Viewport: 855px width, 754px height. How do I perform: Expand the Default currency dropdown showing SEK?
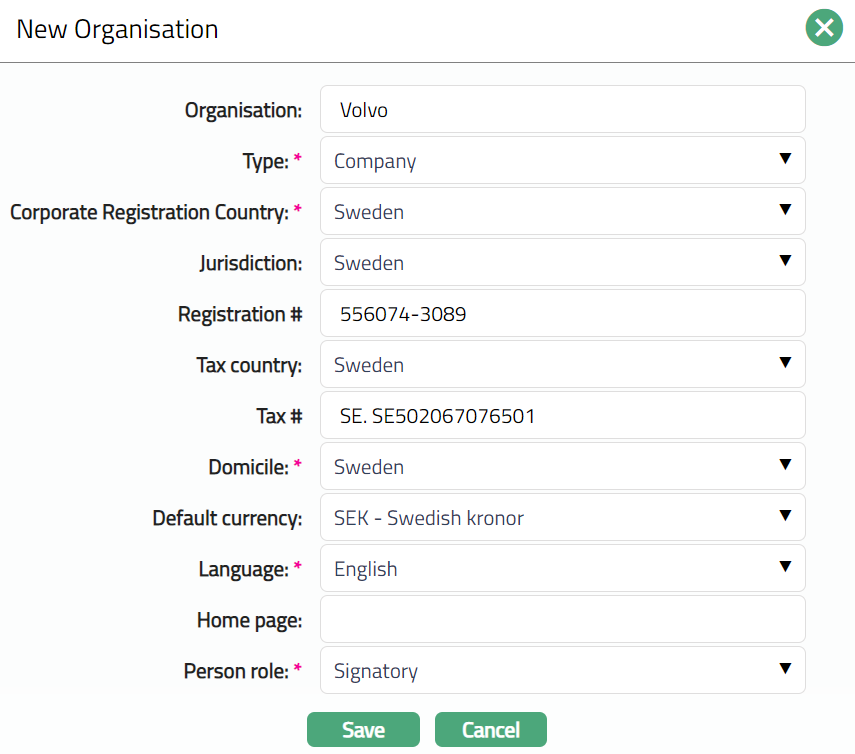click(x=562, y=518)
